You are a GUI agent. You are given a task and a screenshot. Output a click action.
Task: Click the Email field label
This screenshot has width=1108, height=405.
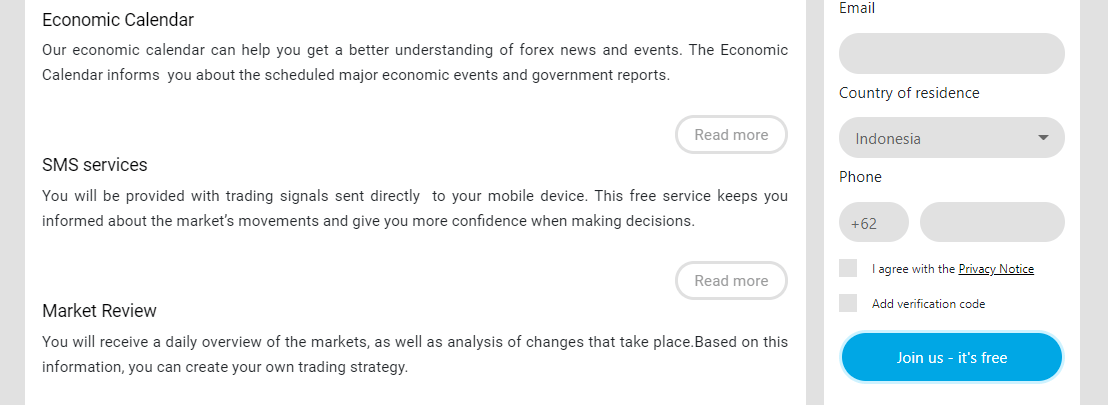click(856, 8)
